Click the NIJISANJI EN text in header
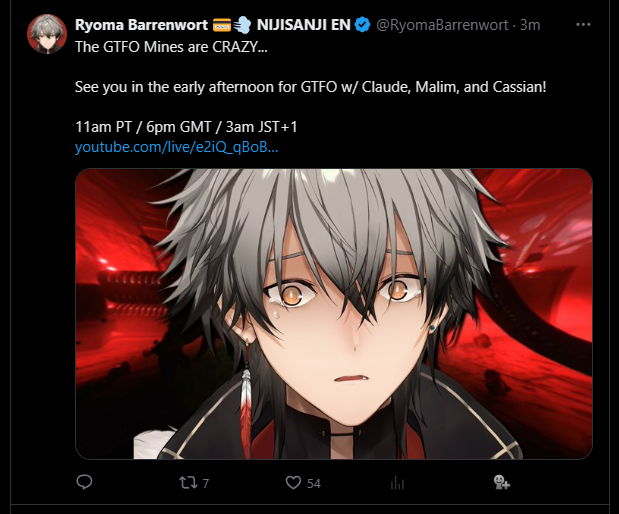619x514 pixels. click(x=303, y=25)
